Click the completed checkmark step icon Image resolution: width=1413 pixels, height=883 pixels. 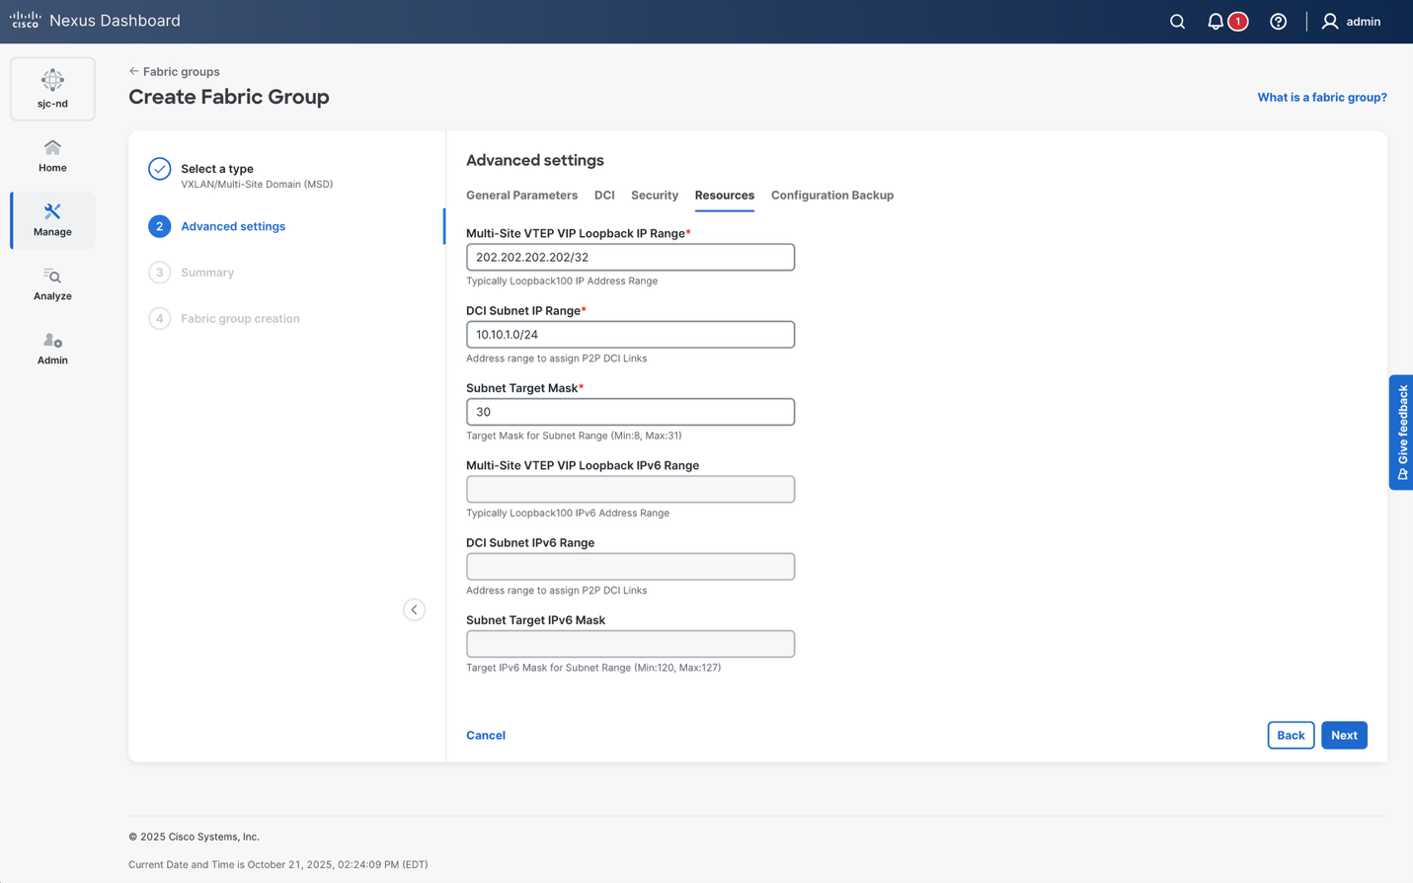(x=159, y=169)
